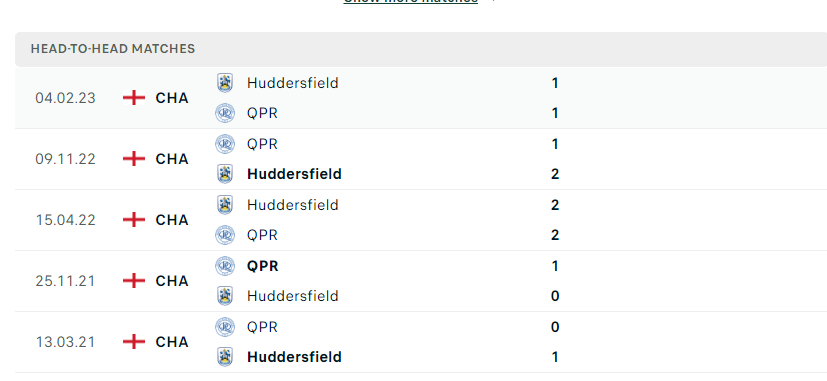Click England flag for 13.03.21 match
The image size is (827, 381).
coord(134,341)
